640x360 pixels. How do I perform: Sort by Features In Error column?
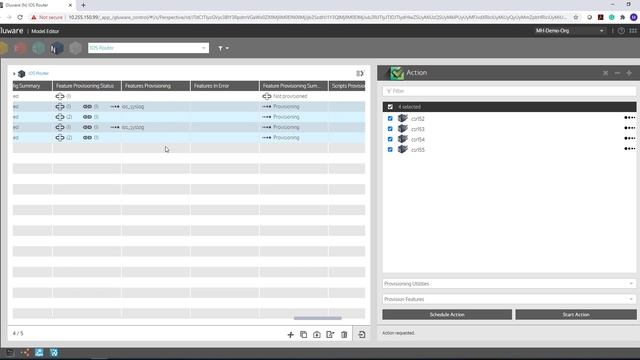point(224,86)
